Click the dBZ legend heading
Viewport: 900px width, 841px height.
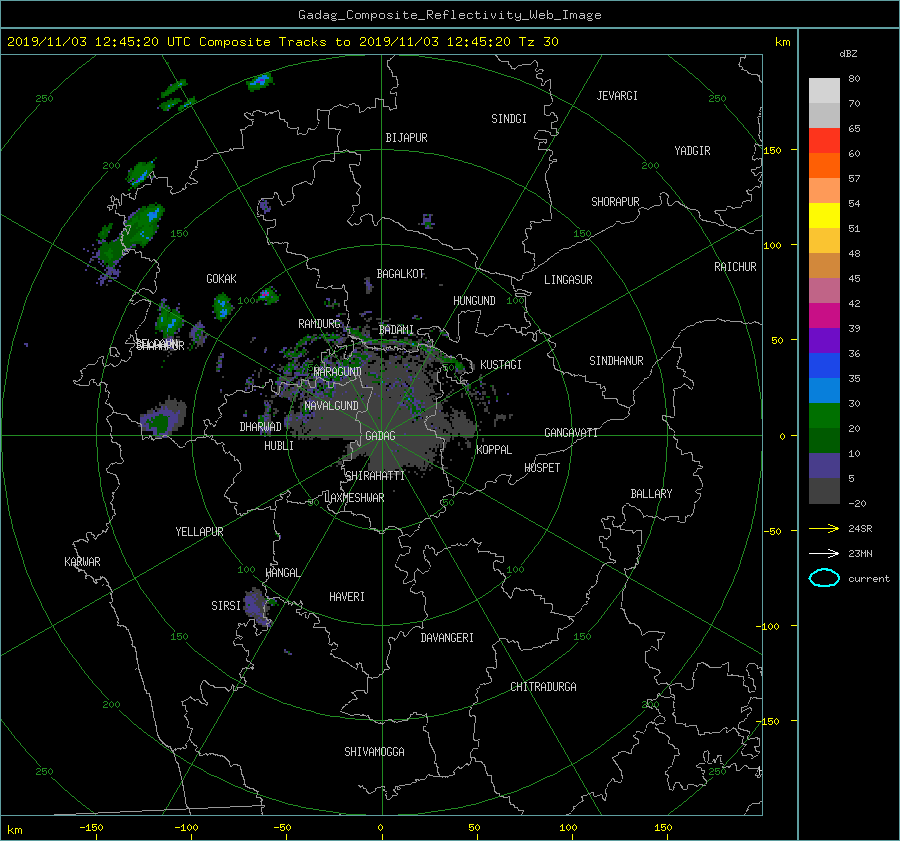coord(848,54)
